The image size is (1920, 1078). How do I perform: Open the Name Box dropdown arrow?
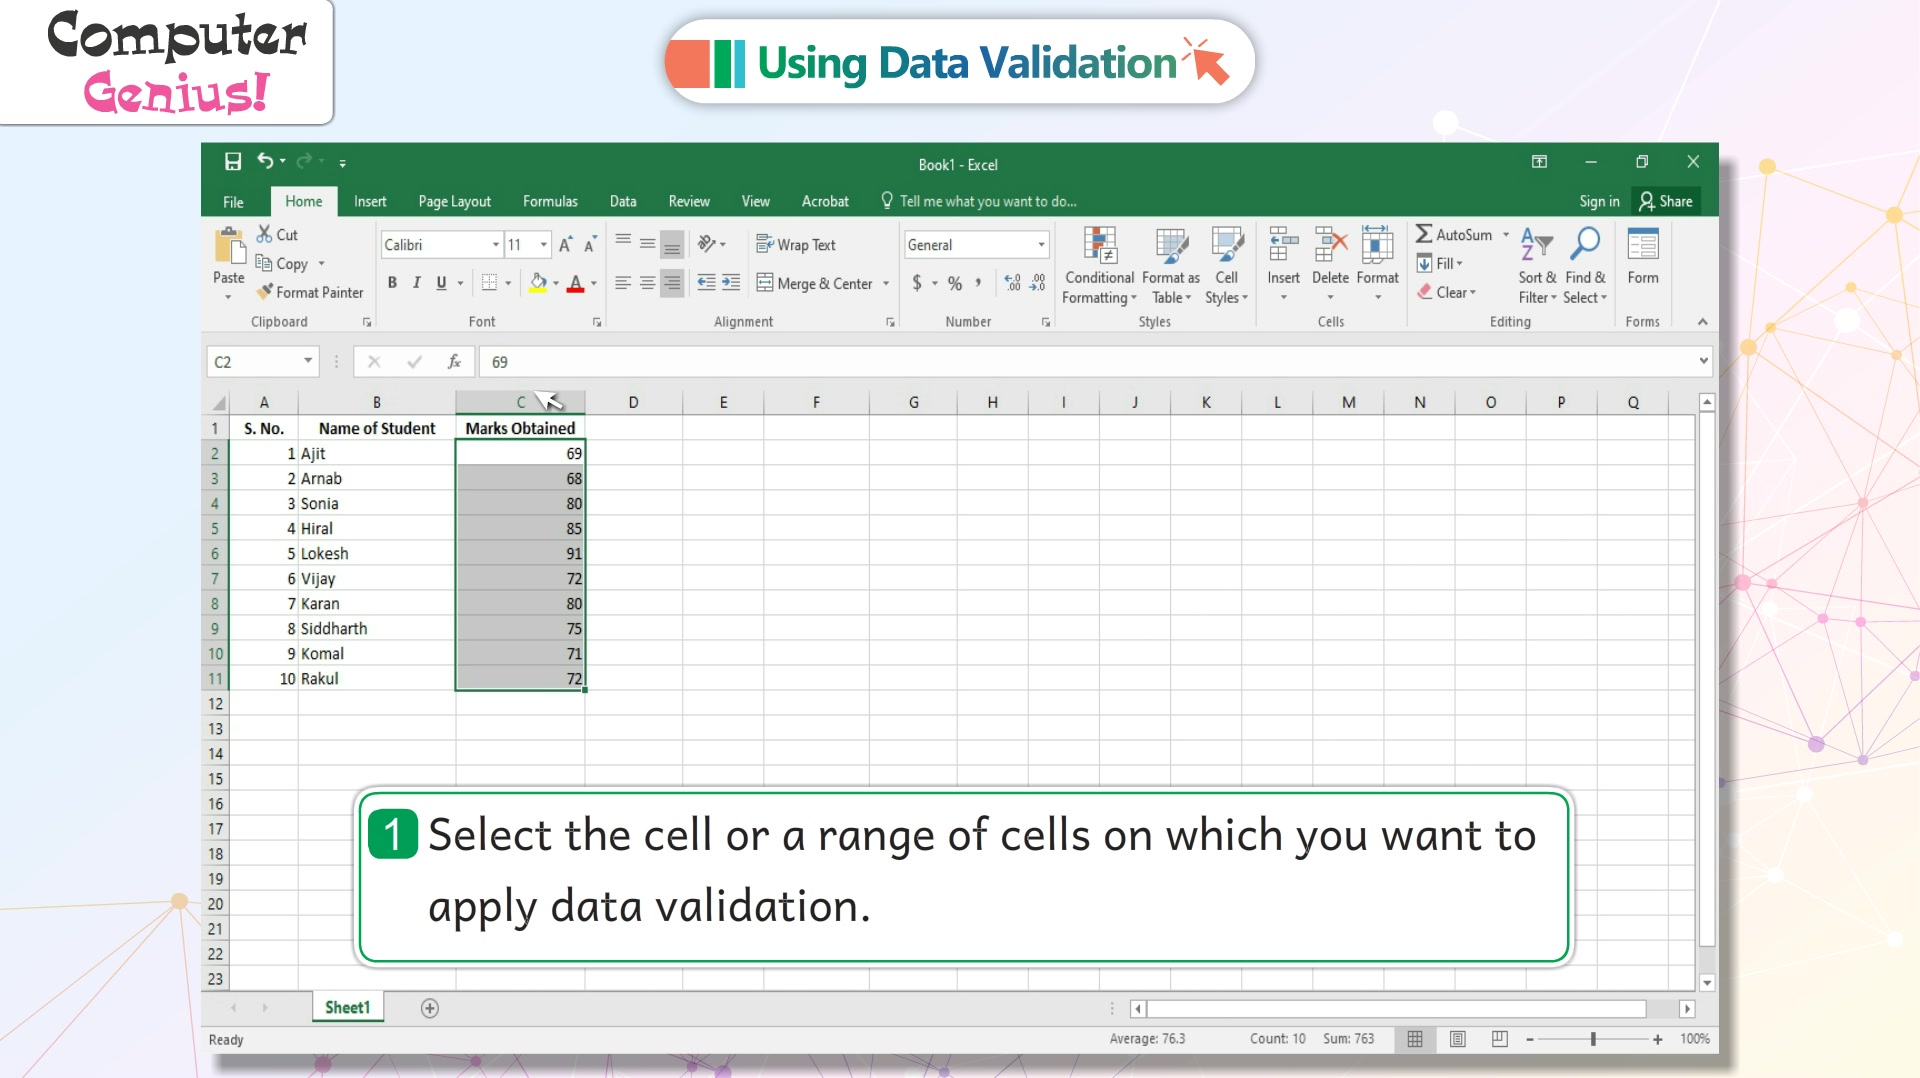(308, 361)
